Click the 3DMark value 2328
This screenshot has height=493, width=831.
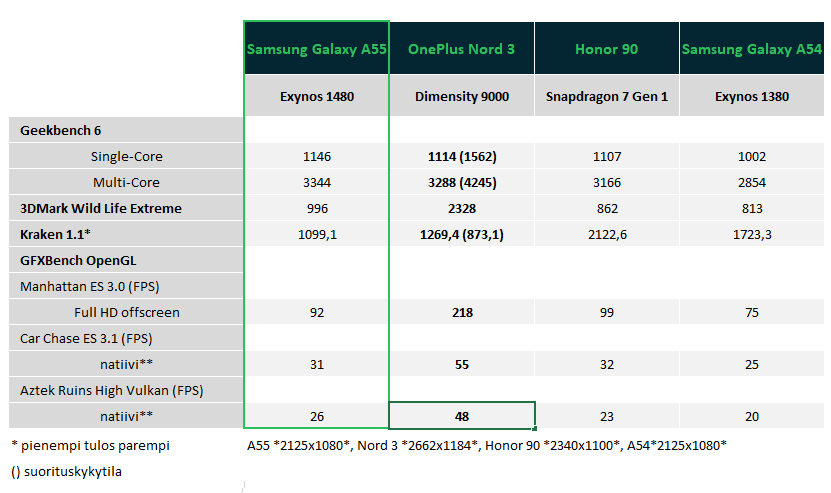[462, 208]
